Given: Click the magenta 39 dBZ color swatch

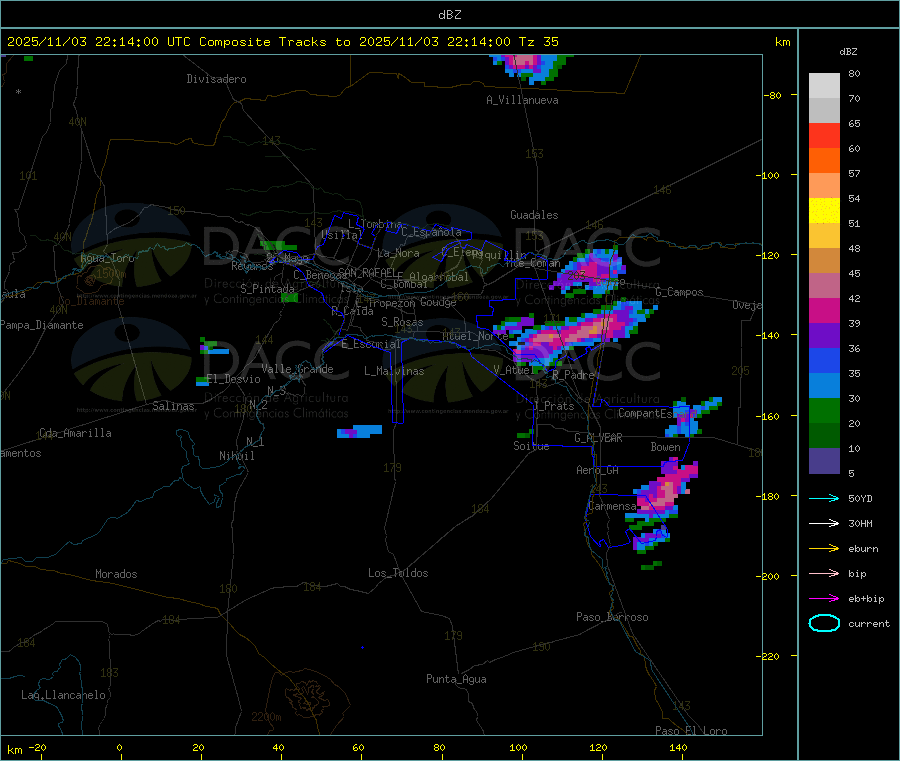Looking at the screenshot, I should point(824,310).
